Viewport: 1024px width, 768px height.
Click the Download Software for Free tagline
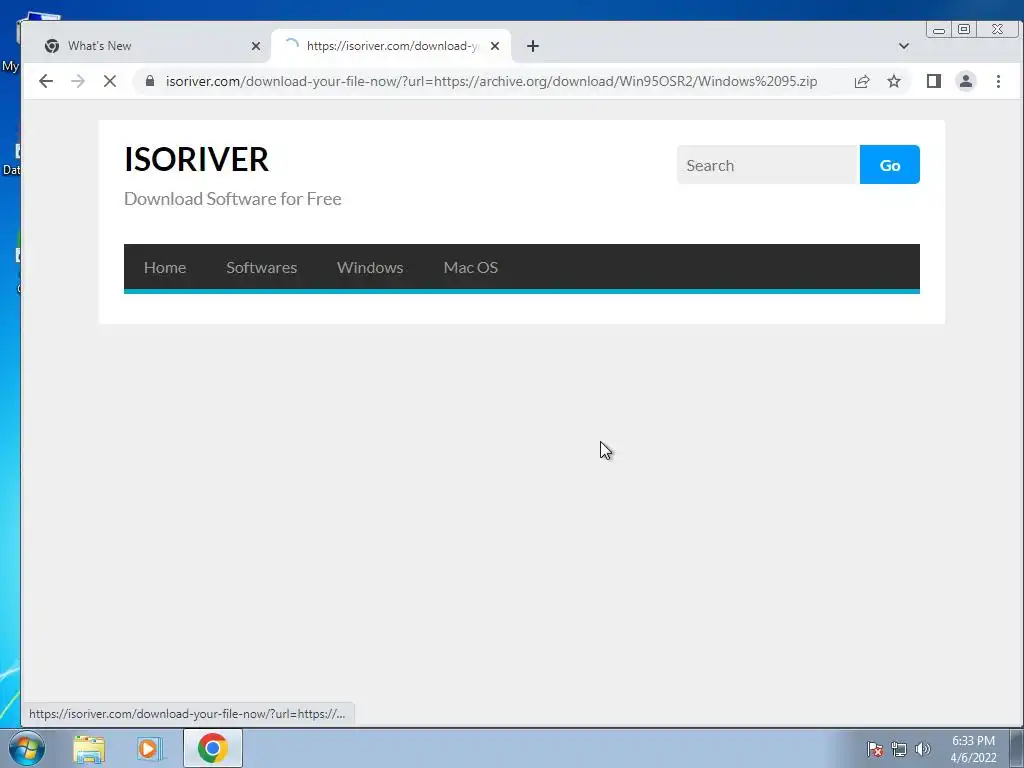click(232, 199)
